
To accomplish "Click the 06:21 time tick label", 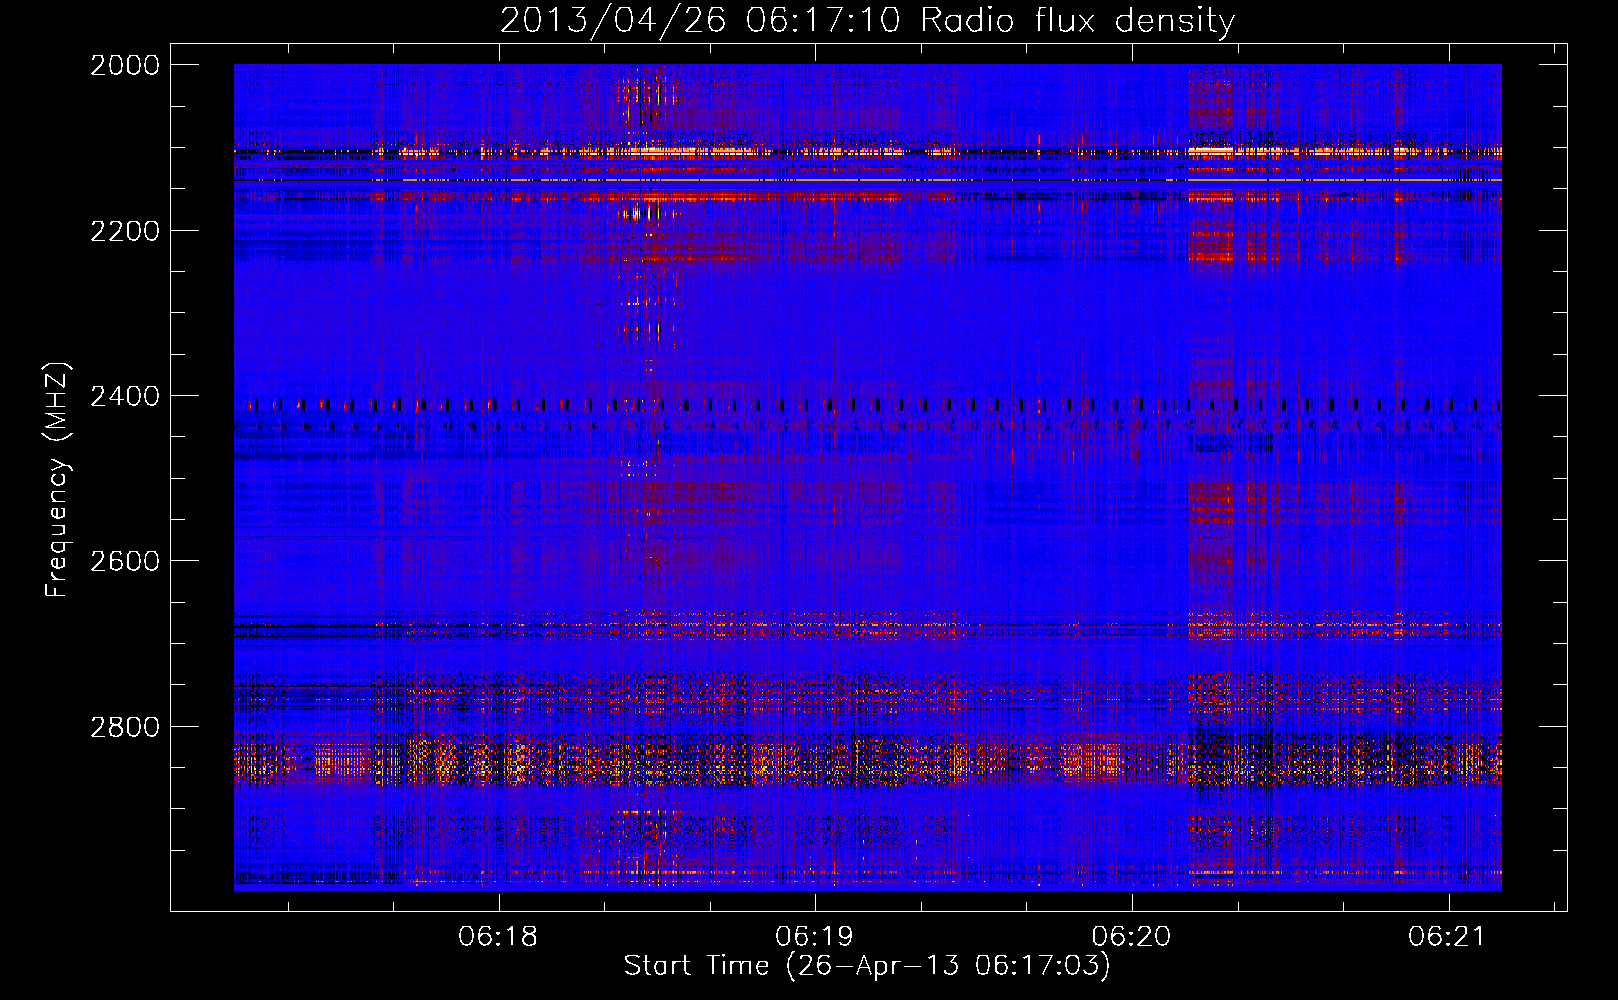I will tap(1448, 936).
